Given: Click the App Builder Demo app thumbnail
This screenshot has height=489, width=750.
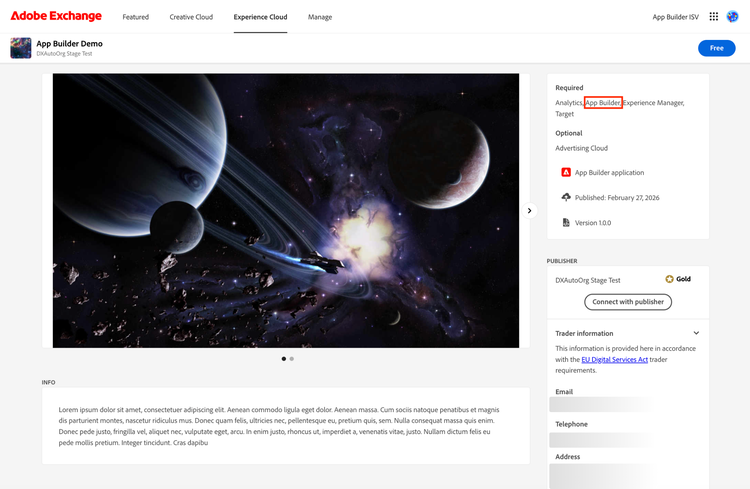Looking at the screenshot, I should pos(21,48).
